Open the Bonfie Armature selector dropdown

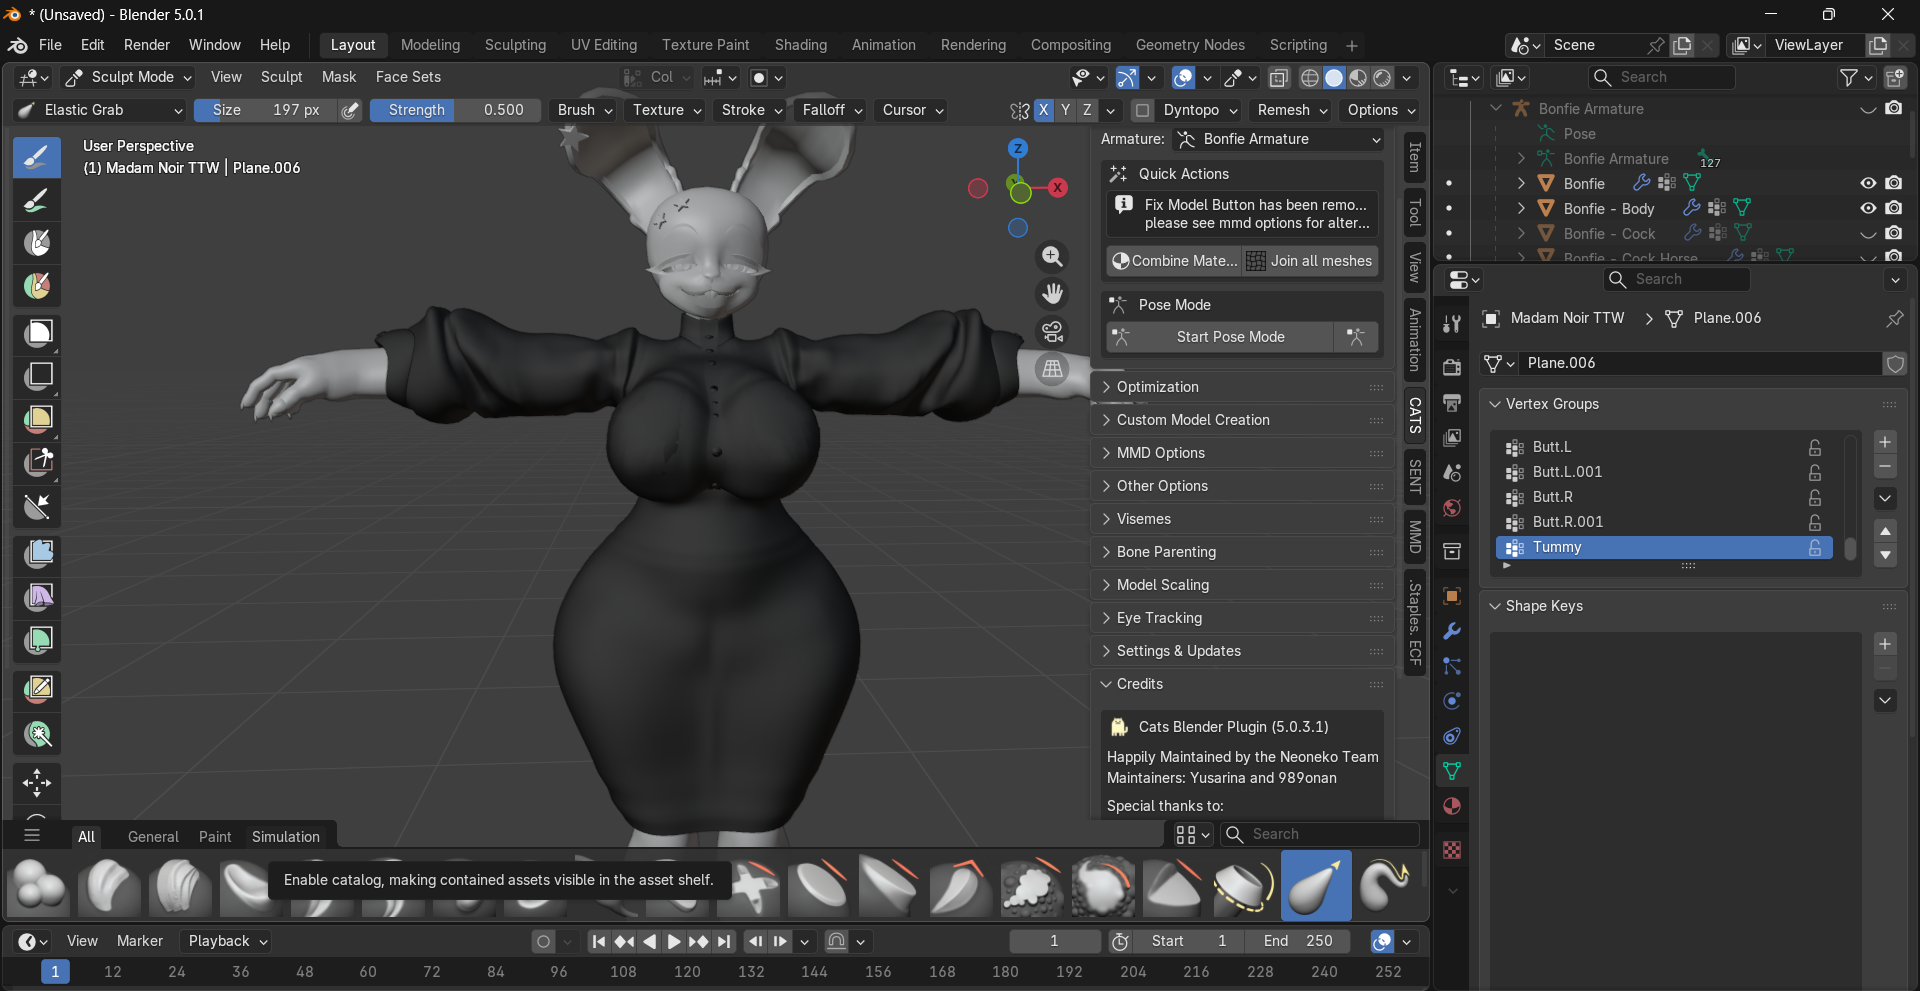1278,139
